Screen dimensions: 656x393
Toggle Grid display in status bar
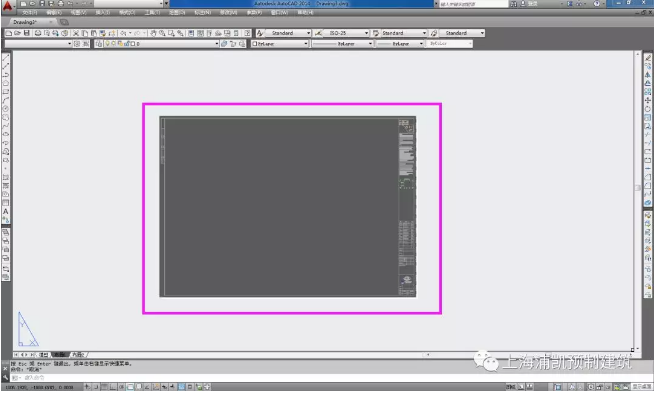(104, 387)
